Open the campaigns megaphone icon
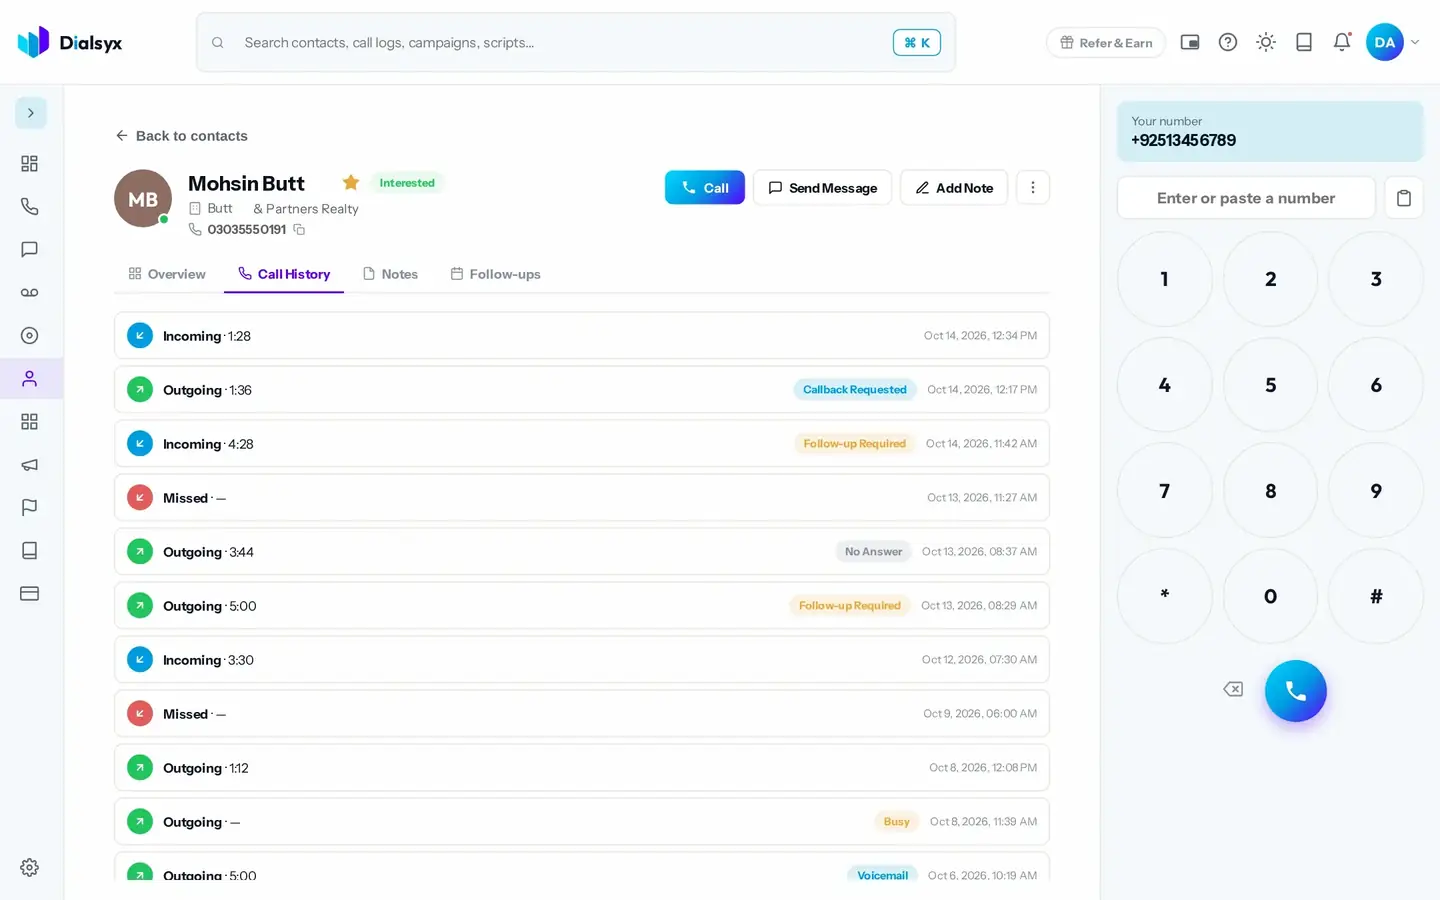 tap(30, 465)
